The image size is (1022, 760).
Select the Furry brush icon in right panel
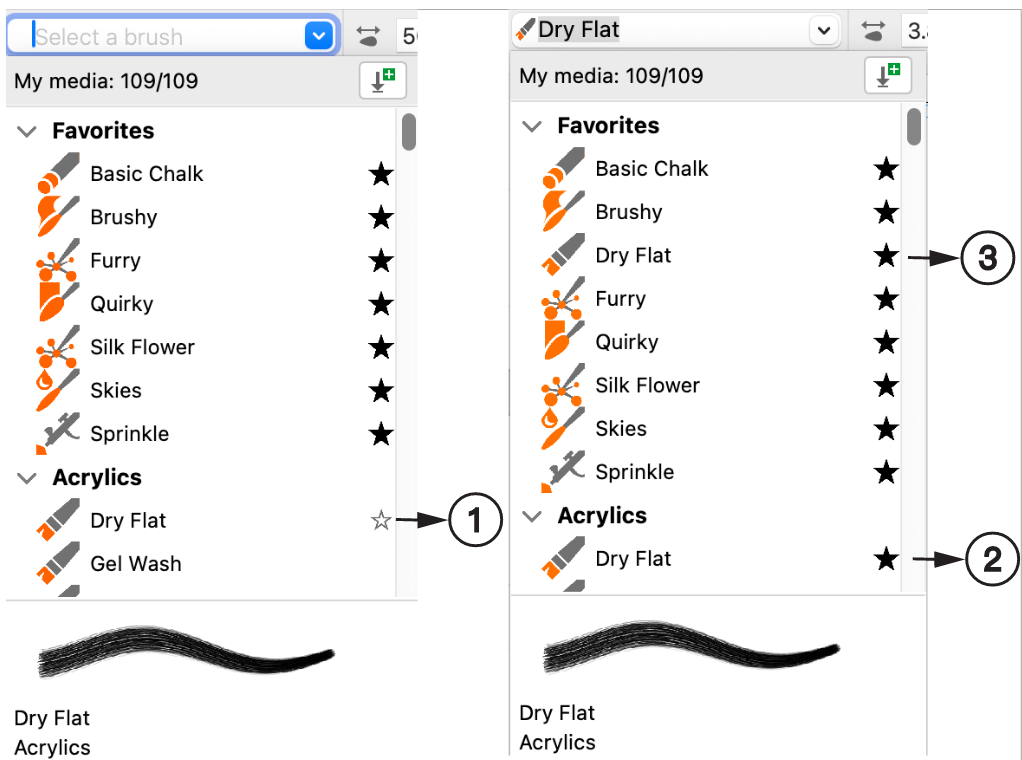562,298
